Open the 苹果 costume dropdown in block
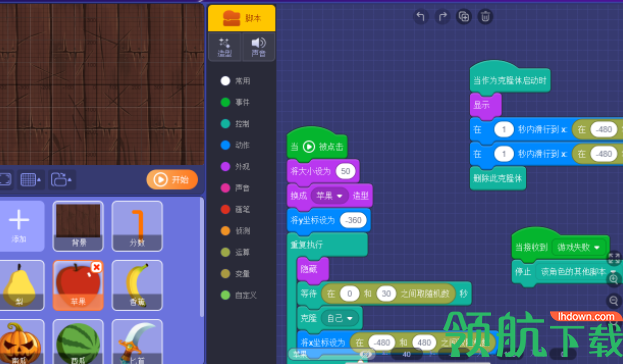 point(329,196)
